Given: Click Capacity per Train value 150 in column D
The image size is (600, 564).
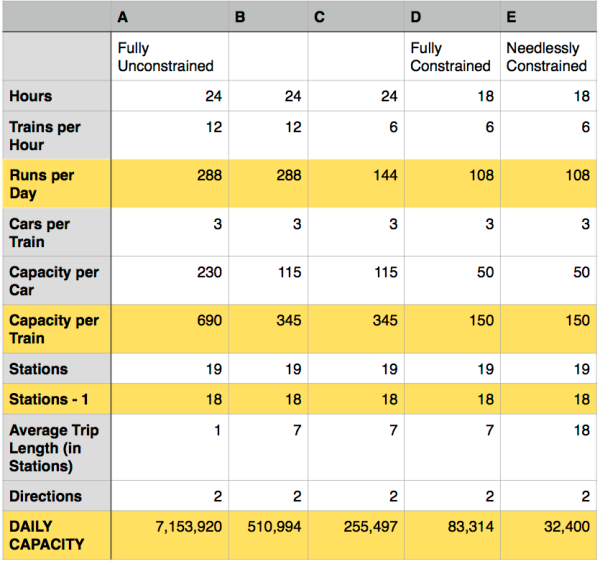Looking at the screenshot, I should point(482,320).
